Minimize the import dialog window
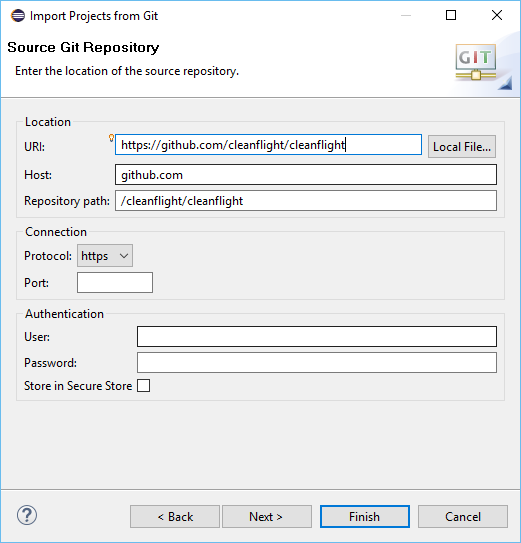The width and height of the screenshot is (521, 543). tap(406, 15)
